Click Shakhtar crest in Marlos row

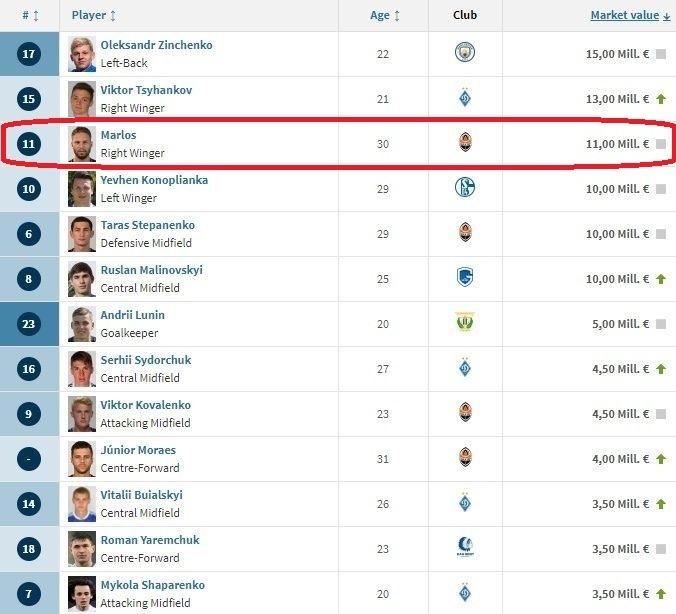[x=465, y=143]
